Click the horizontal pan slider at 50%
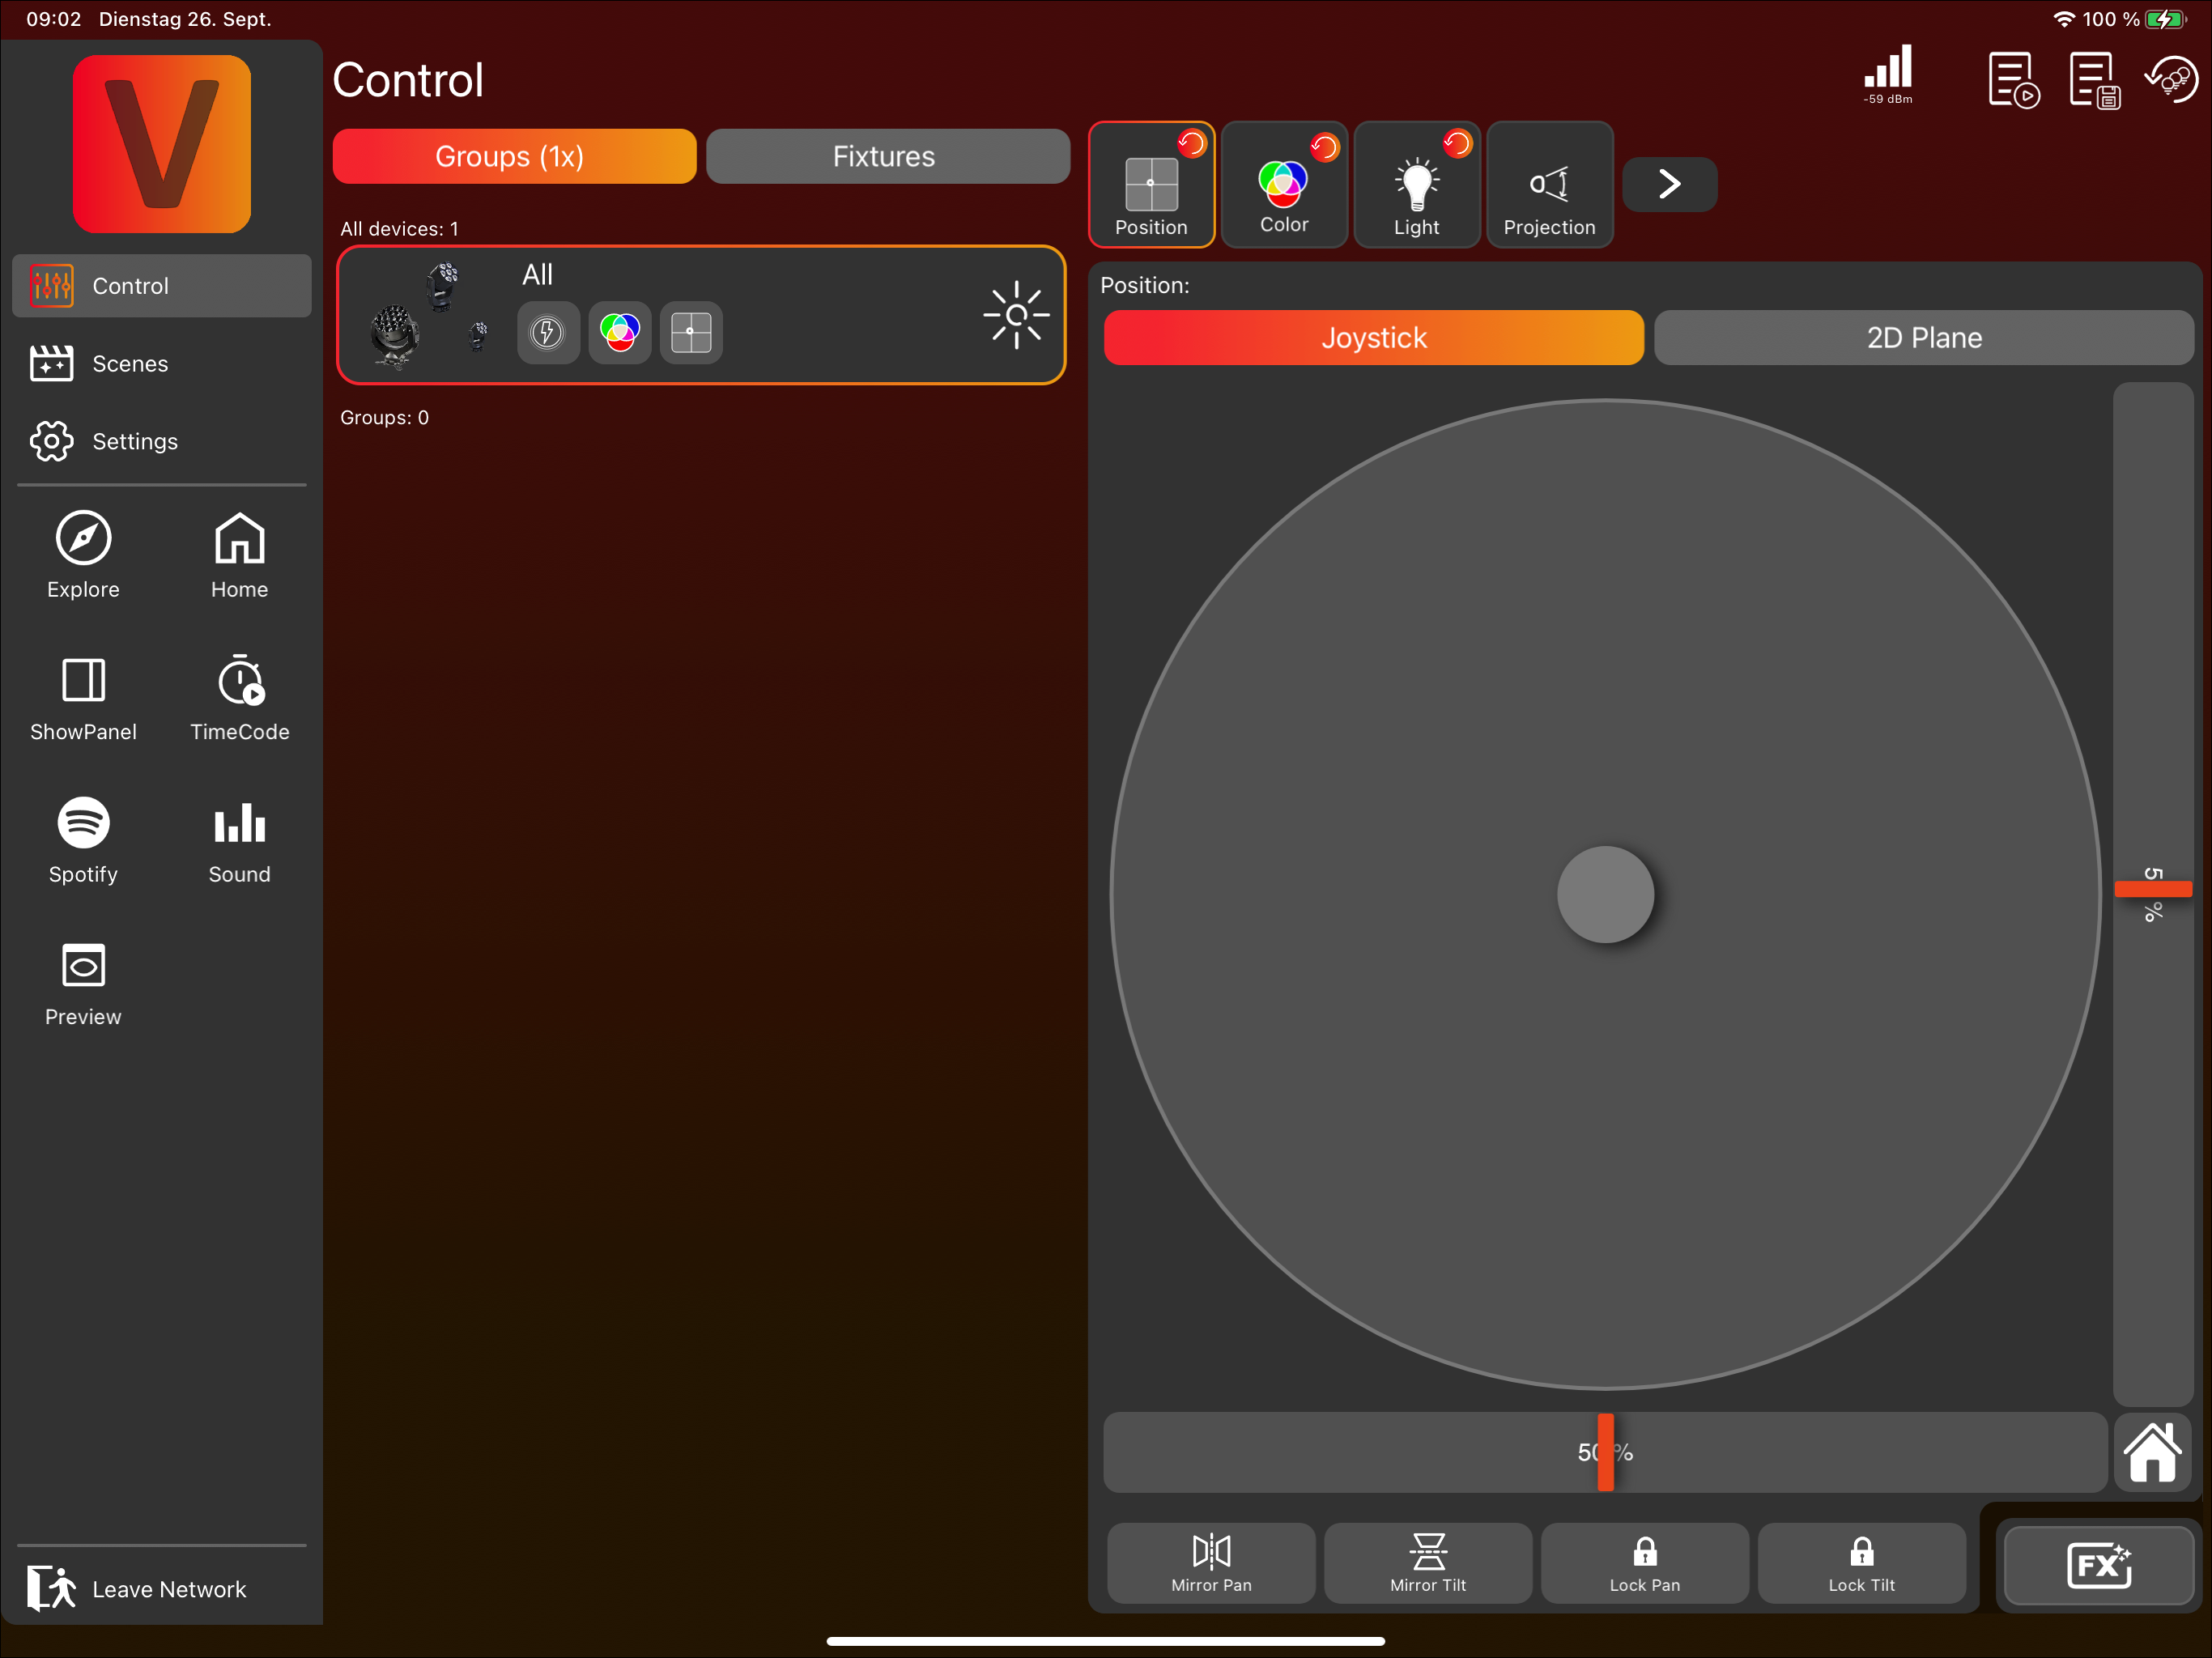 tap(1605, 1452)
